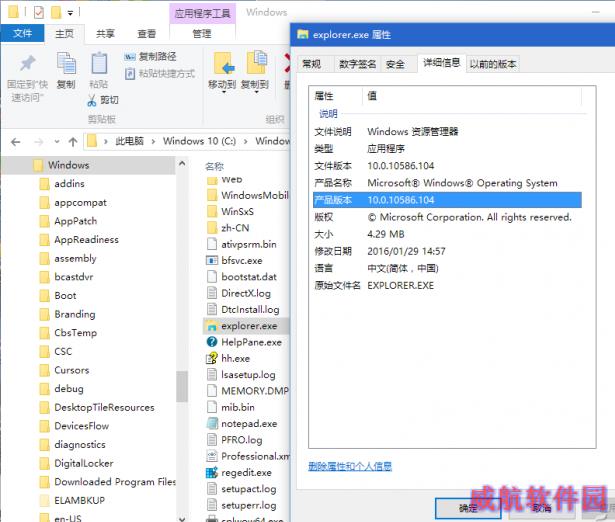
Task: Open the Previous Versions (以前的版本) tab
Action: pyautogui.click(x=493, y=64)
